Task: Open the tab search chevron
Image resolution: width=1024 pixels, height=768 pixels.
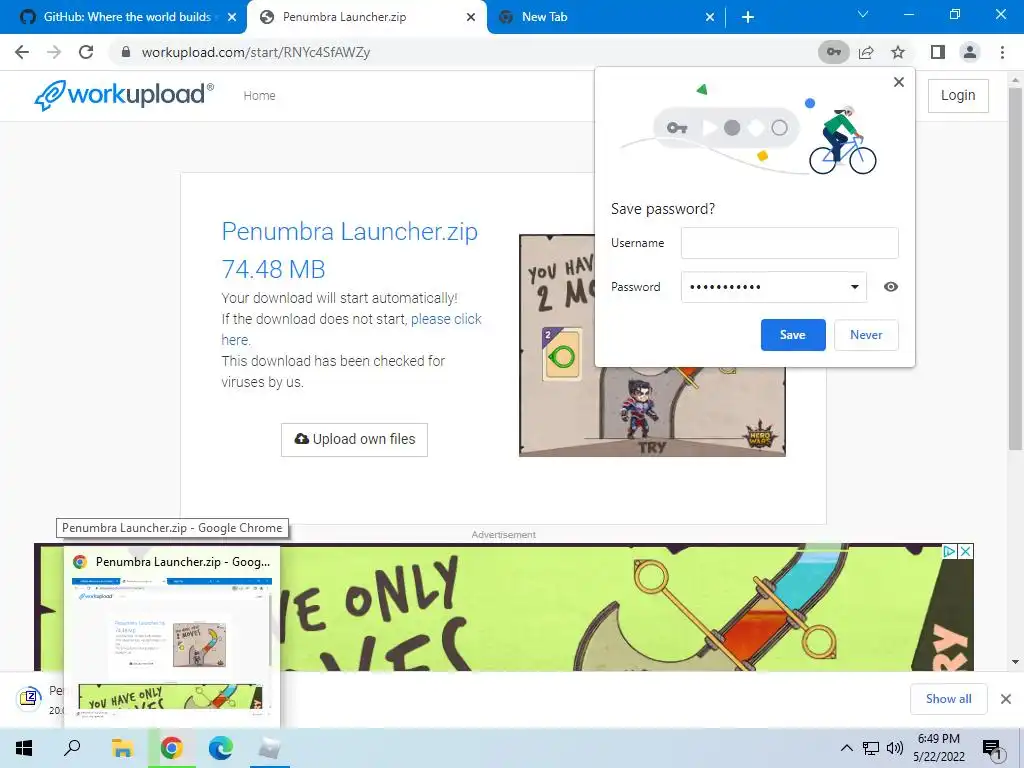Action: [x=863, y=14]
